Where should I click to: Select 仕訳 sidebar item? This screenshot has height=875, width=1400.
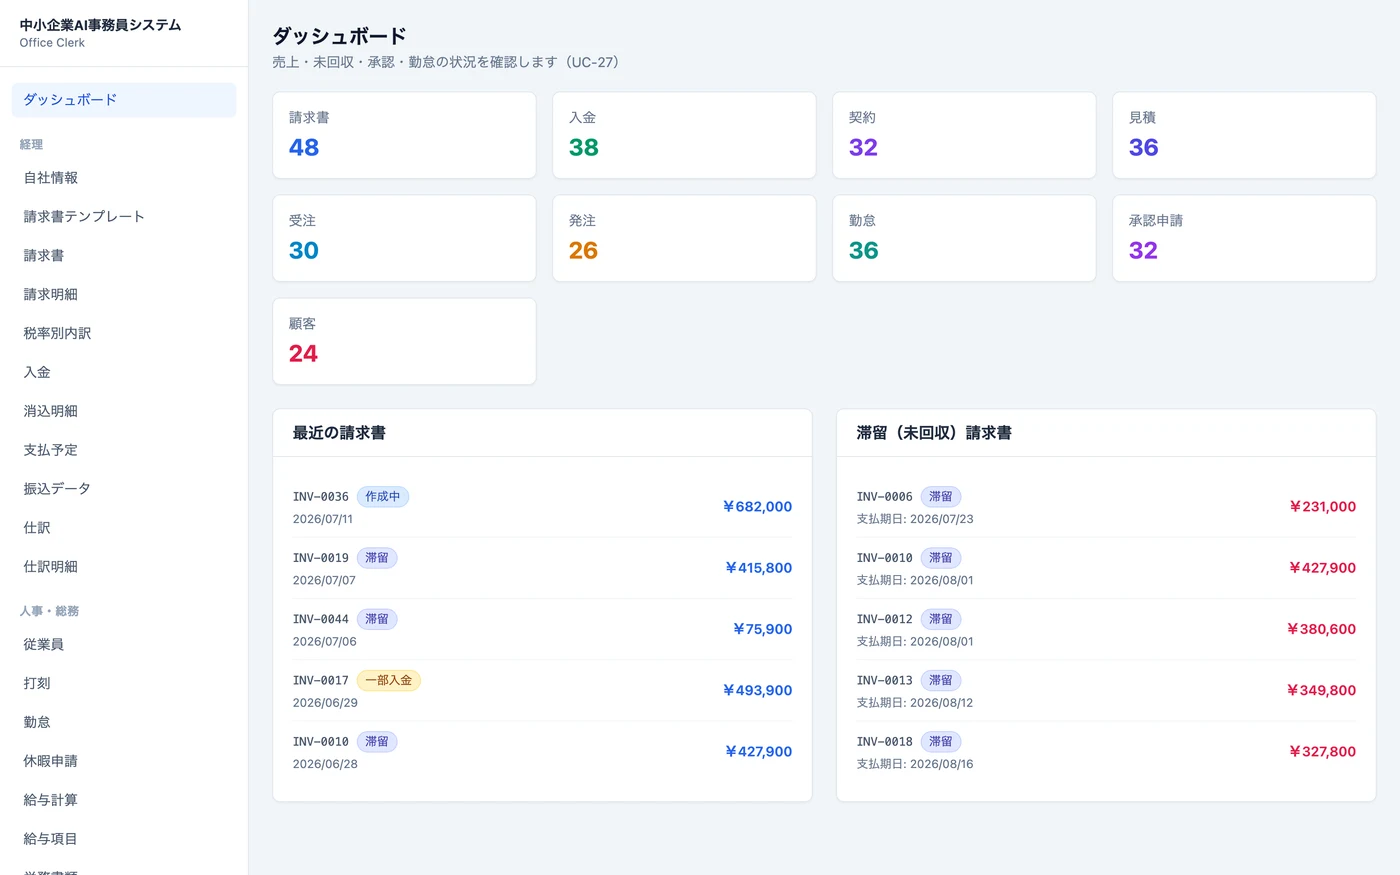pyautogui.click(x=124, y=528)
